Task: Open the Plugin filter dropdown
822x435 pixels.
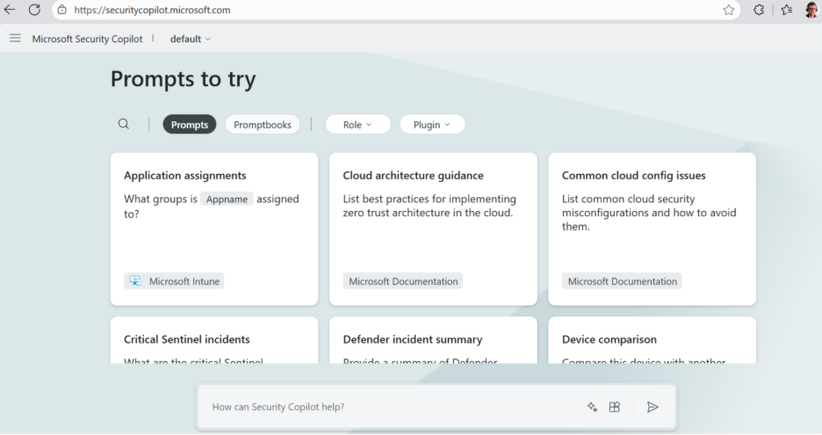Action: (432, 125)
